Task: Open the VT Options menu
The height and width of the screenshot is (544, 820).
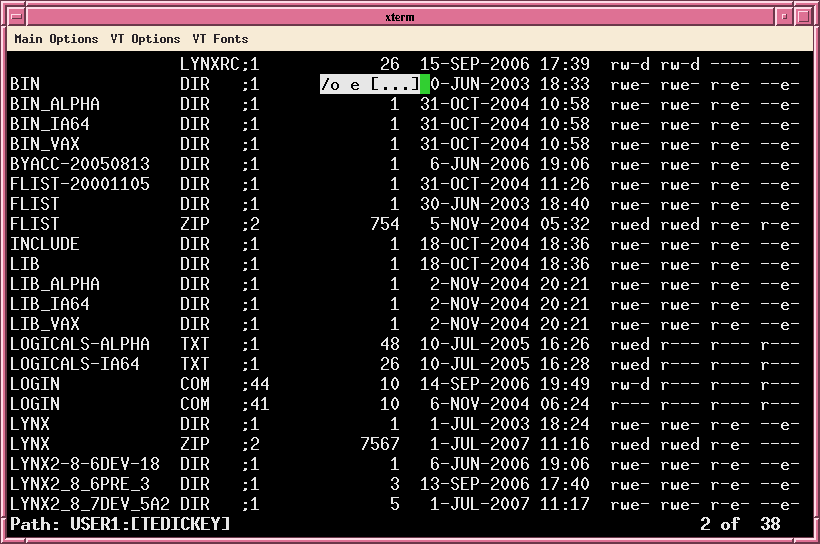Action: pos(145,39)
